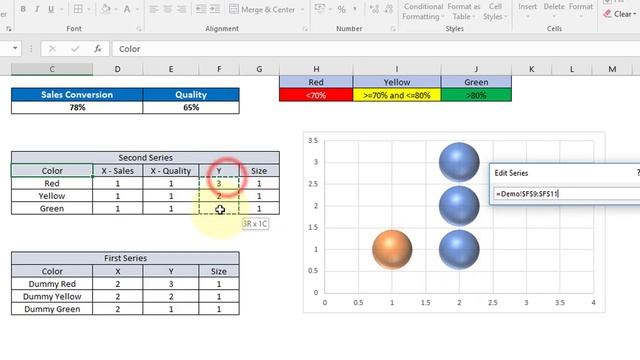
Task: Click the Edit Series range input field
Action: coord(567,194)
